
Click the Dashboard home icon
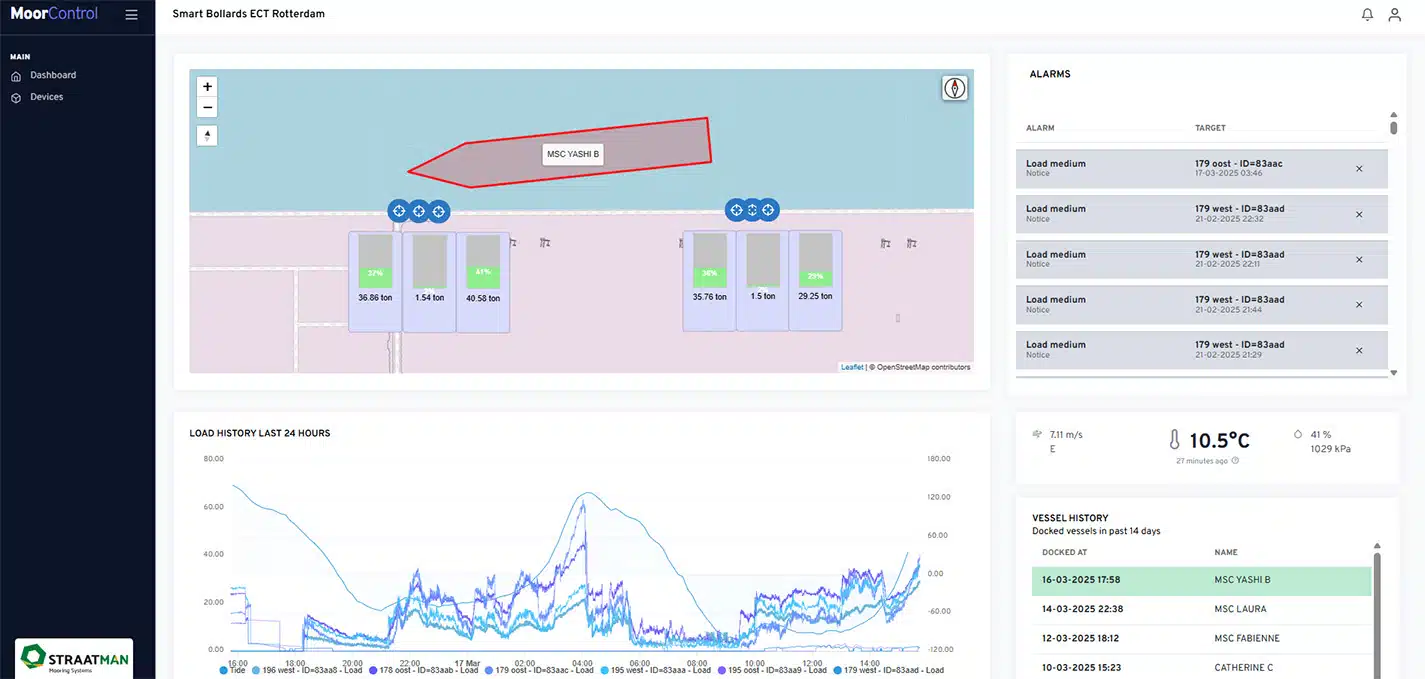(16, 76)
